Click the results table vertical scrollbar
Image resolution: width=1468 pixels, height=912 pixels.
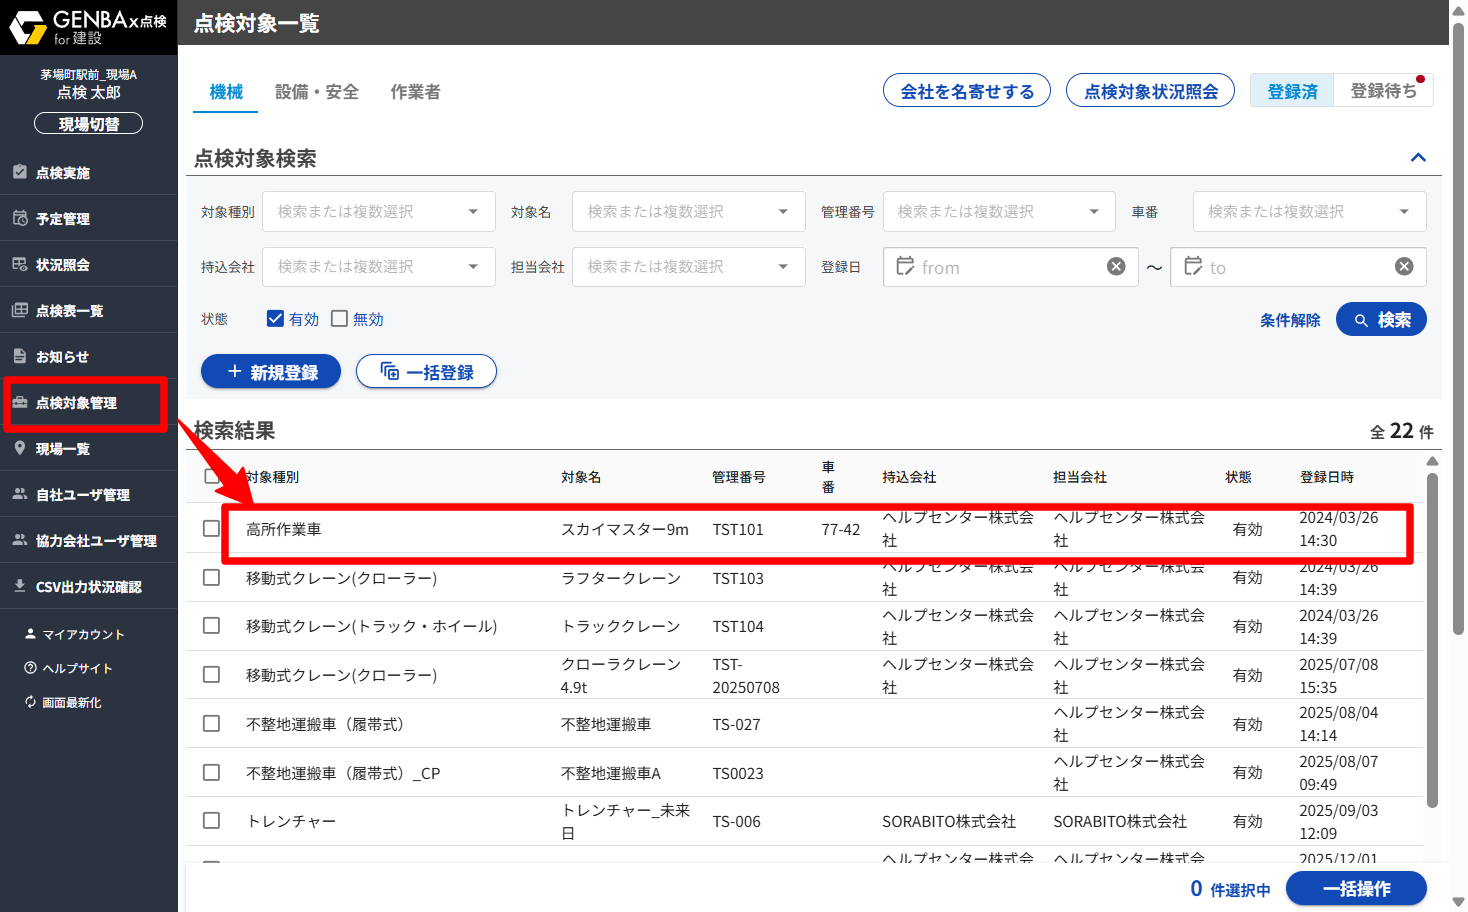pyautogui.click(x=1432, y=640)
